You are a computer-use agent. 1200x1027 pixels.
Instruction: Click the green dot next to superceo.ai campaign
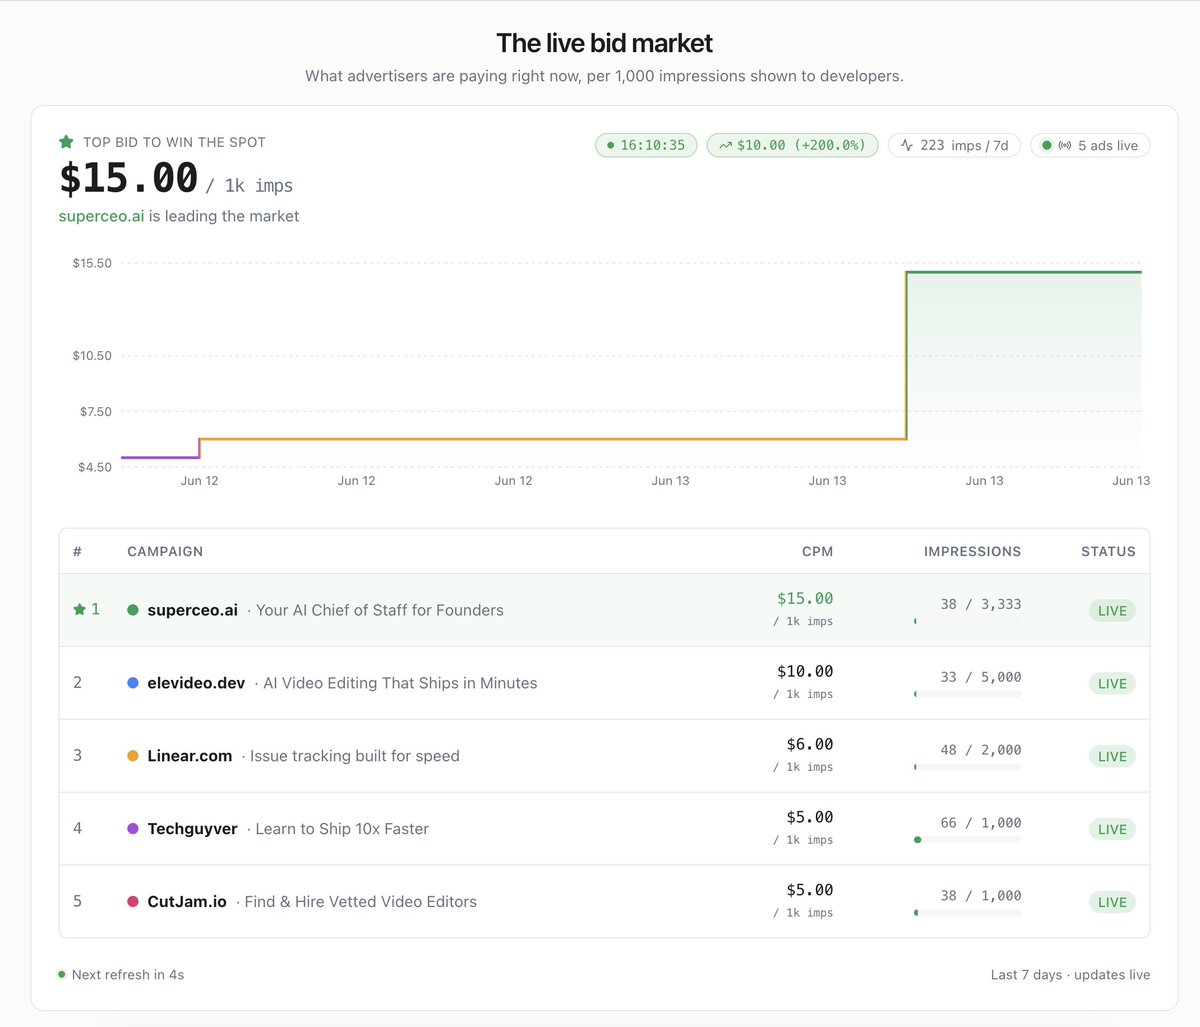pyautogui.click(x=133, y=610)
